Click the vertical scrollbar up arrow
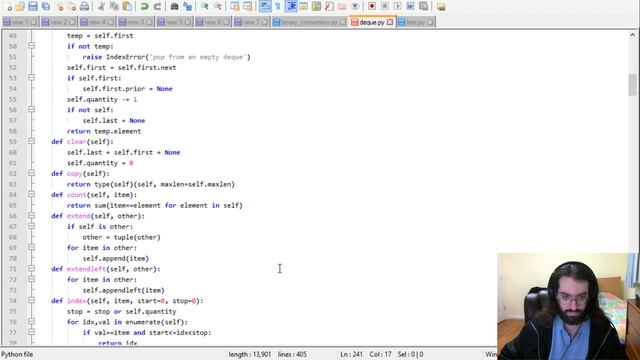640x360 pixels. click(x=632, y=35)
